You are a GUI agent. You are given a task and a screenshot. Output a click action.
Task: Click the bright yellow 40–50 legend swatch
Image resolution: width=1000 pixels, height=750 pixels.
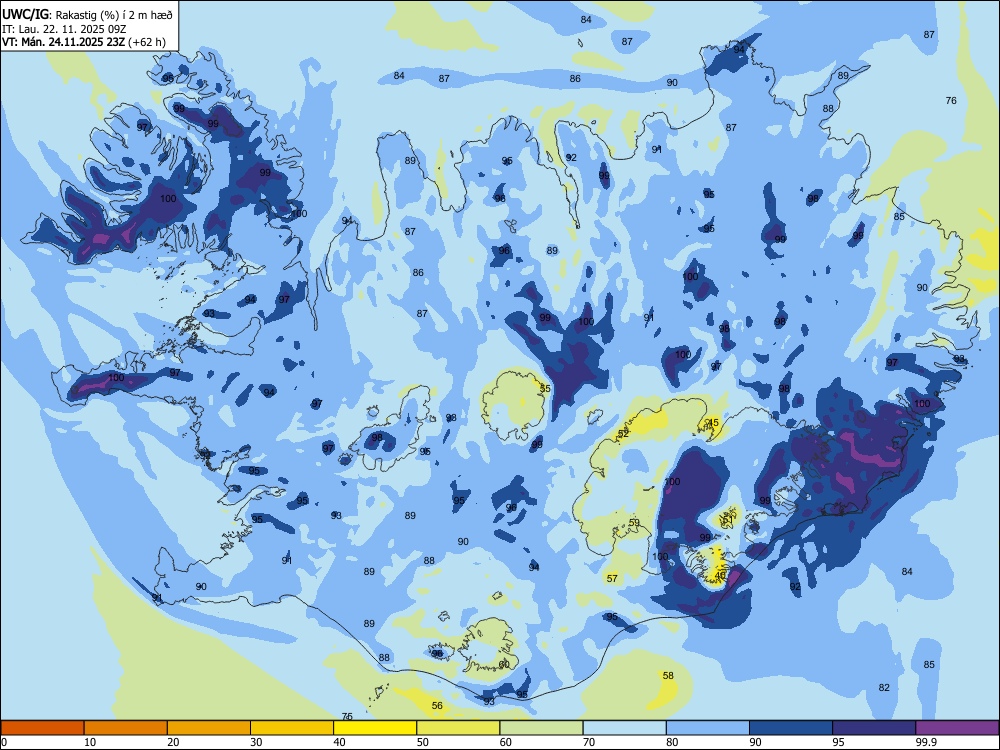375,728
